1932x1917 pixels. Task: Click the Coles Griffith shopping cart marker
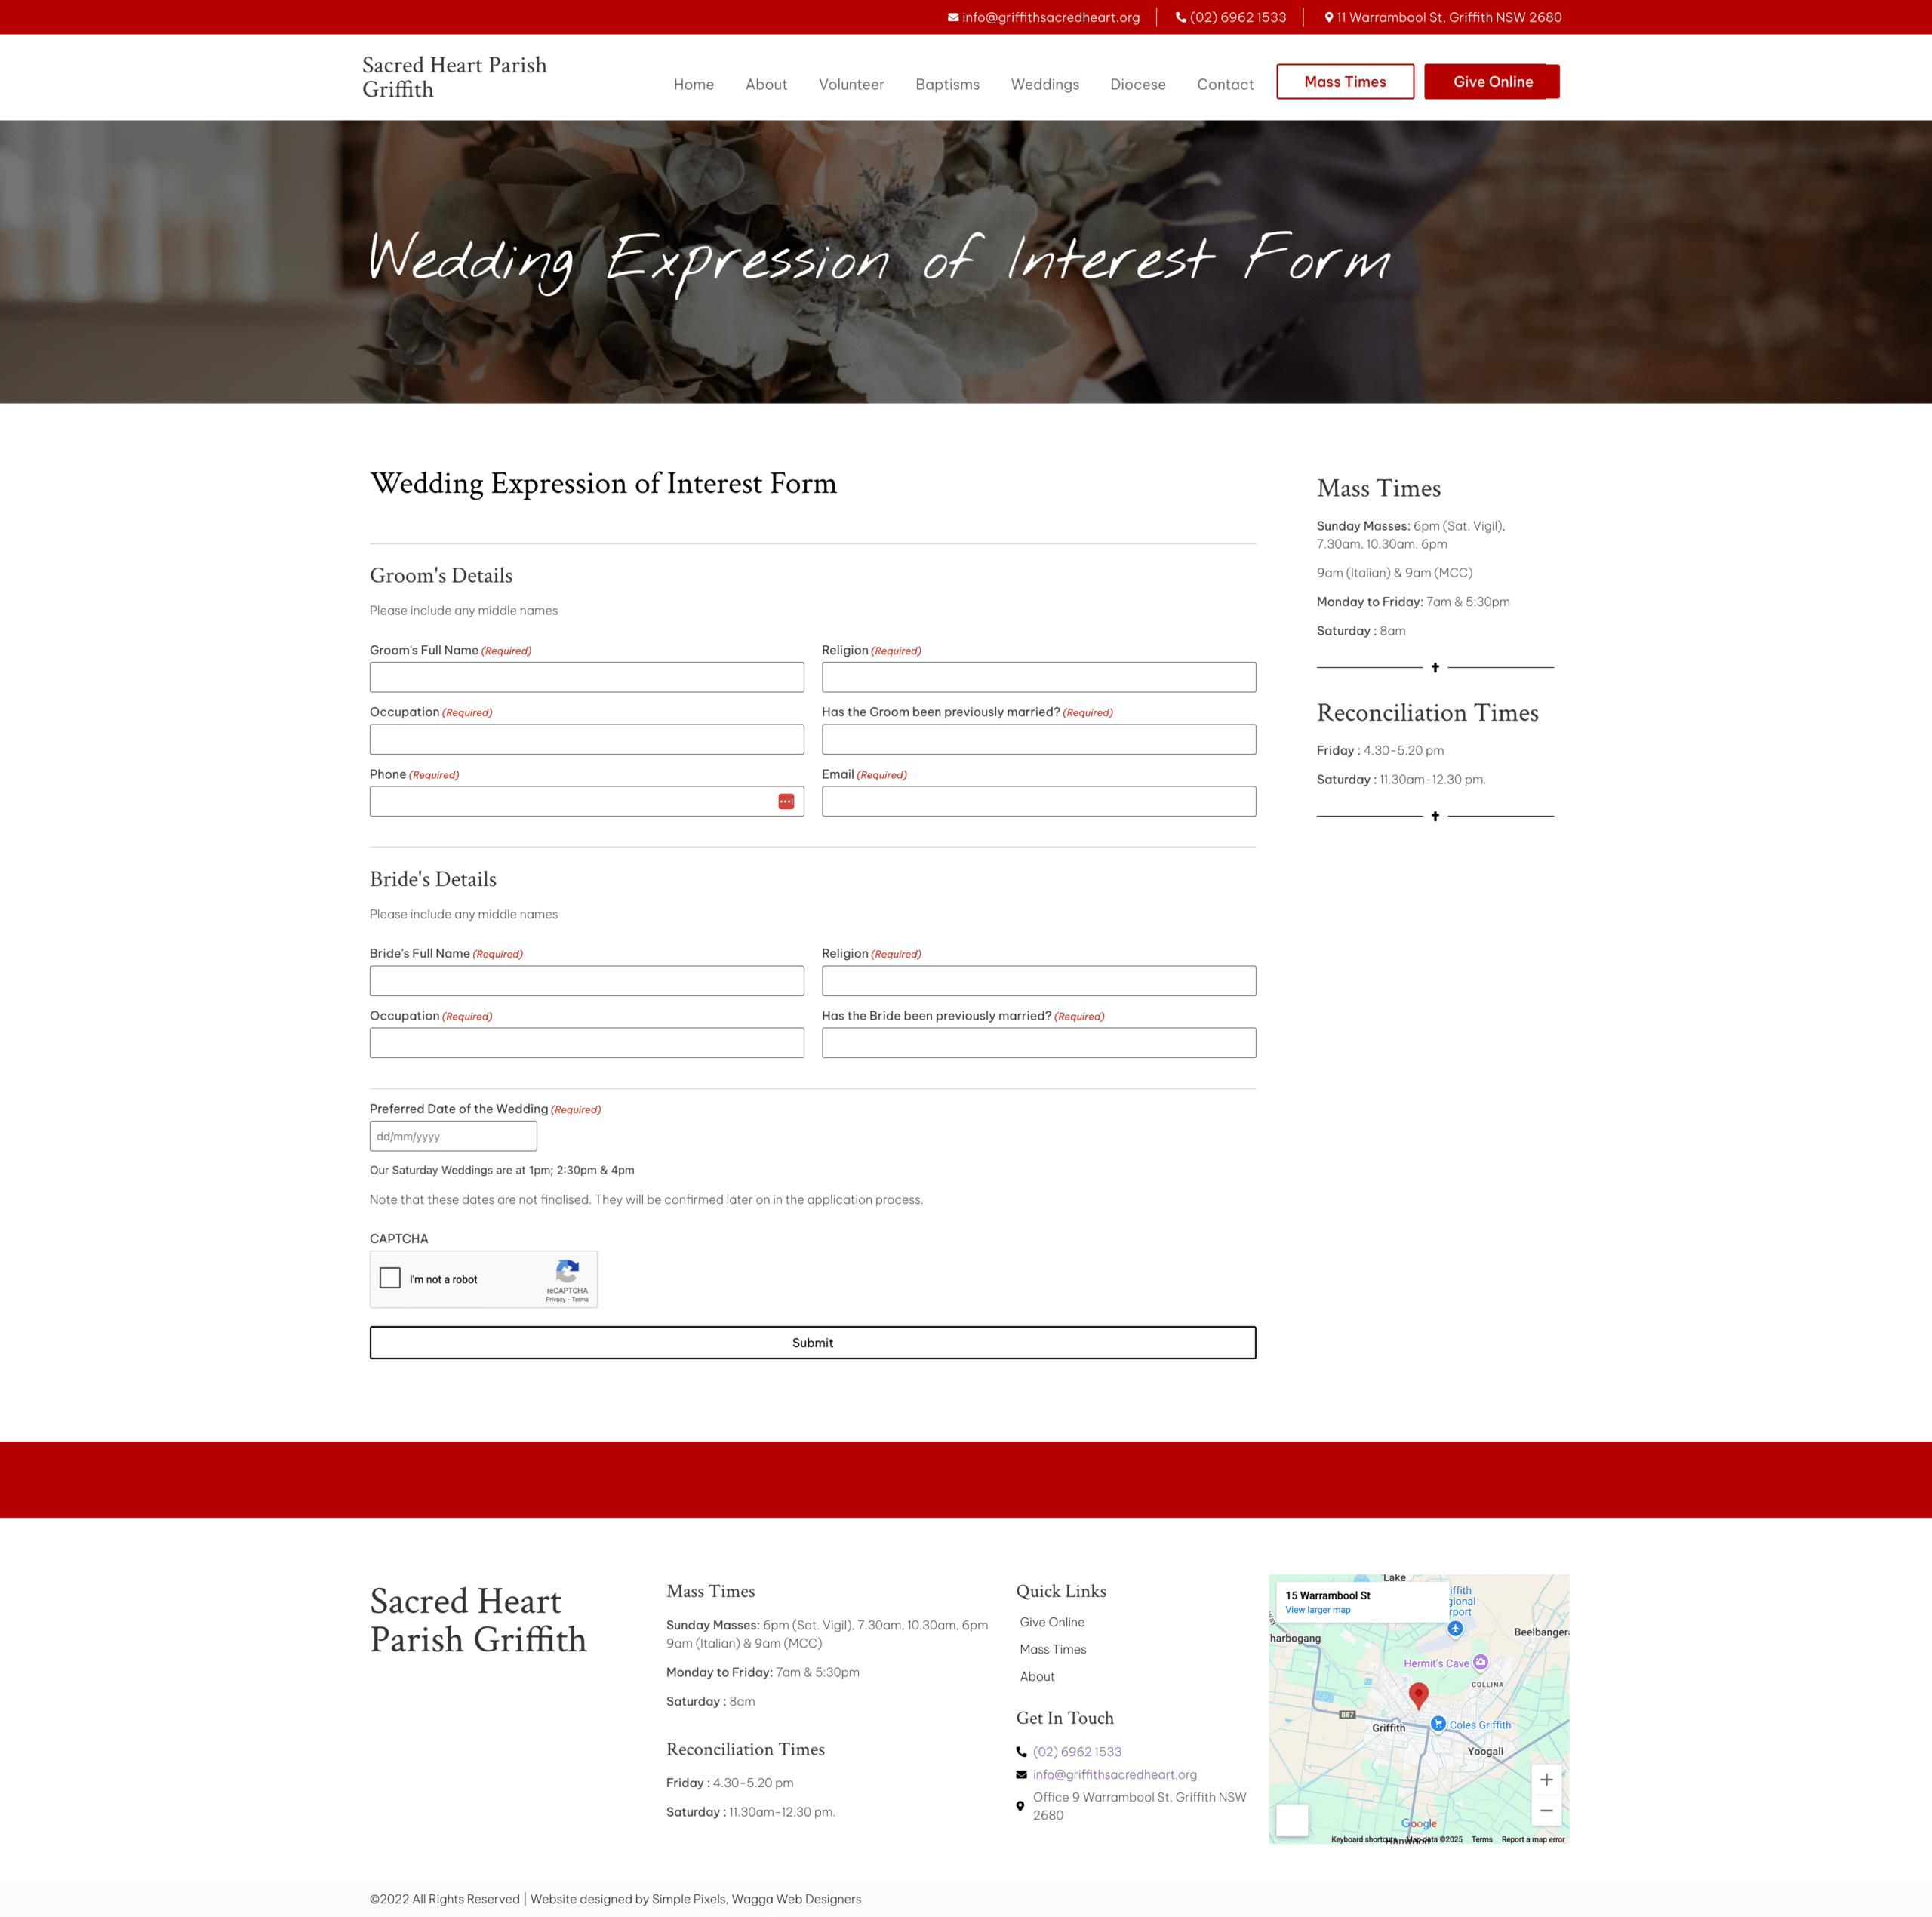[x=1437, y=1723]
